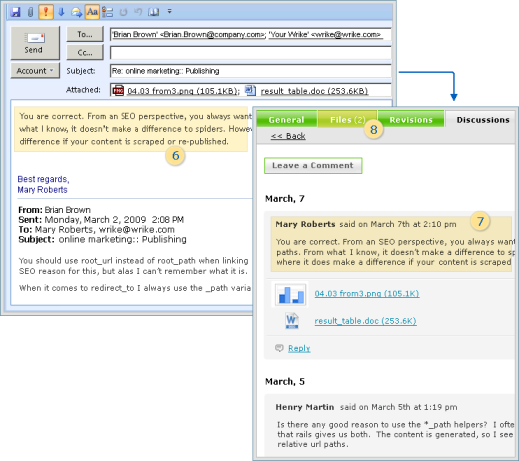Open the Revisions tab
This screenshot has width=519, height=461.
[x=411, y=119]
